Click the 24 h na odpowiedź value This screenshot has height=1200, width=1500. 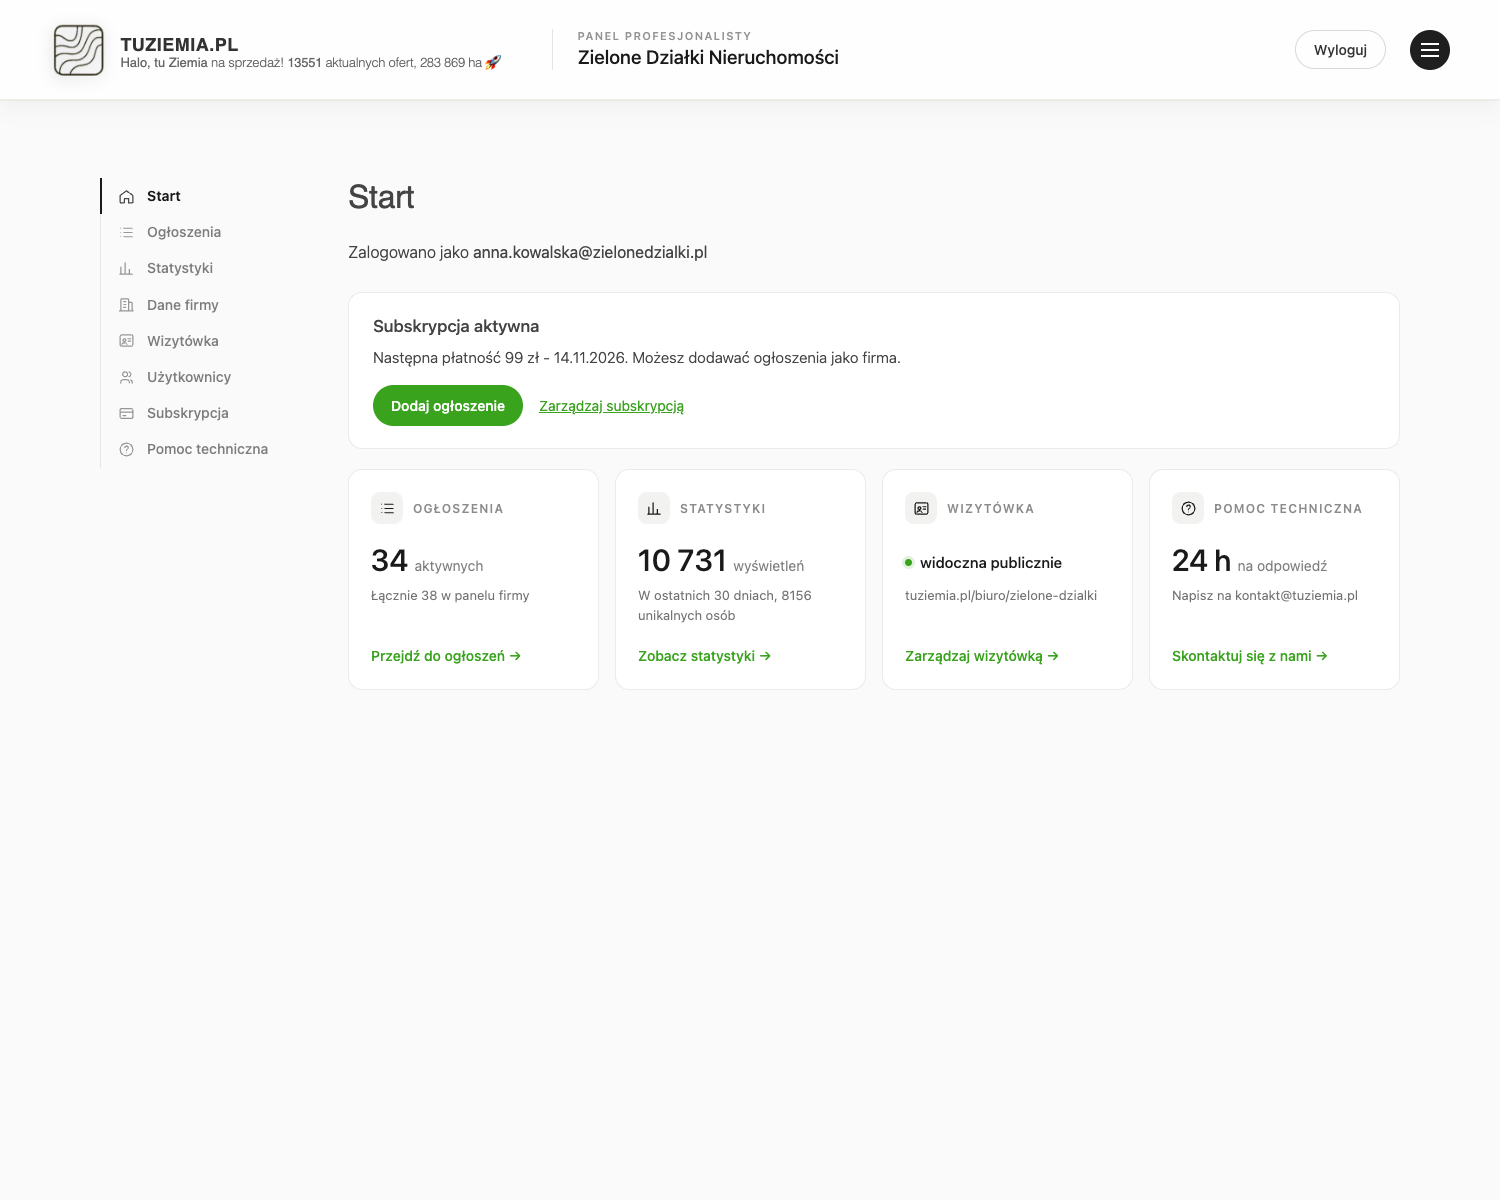click(1250, 561)
